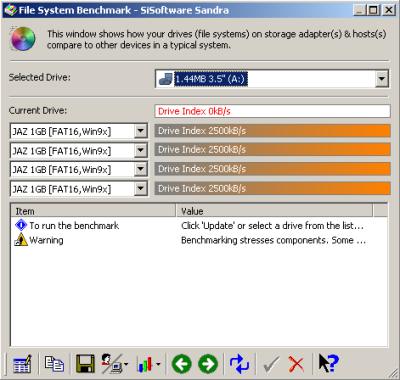The height and width of the screenshot is (380, 400).
Task: Click the 'Current Drive:' label
Action: tap(38, 111)
